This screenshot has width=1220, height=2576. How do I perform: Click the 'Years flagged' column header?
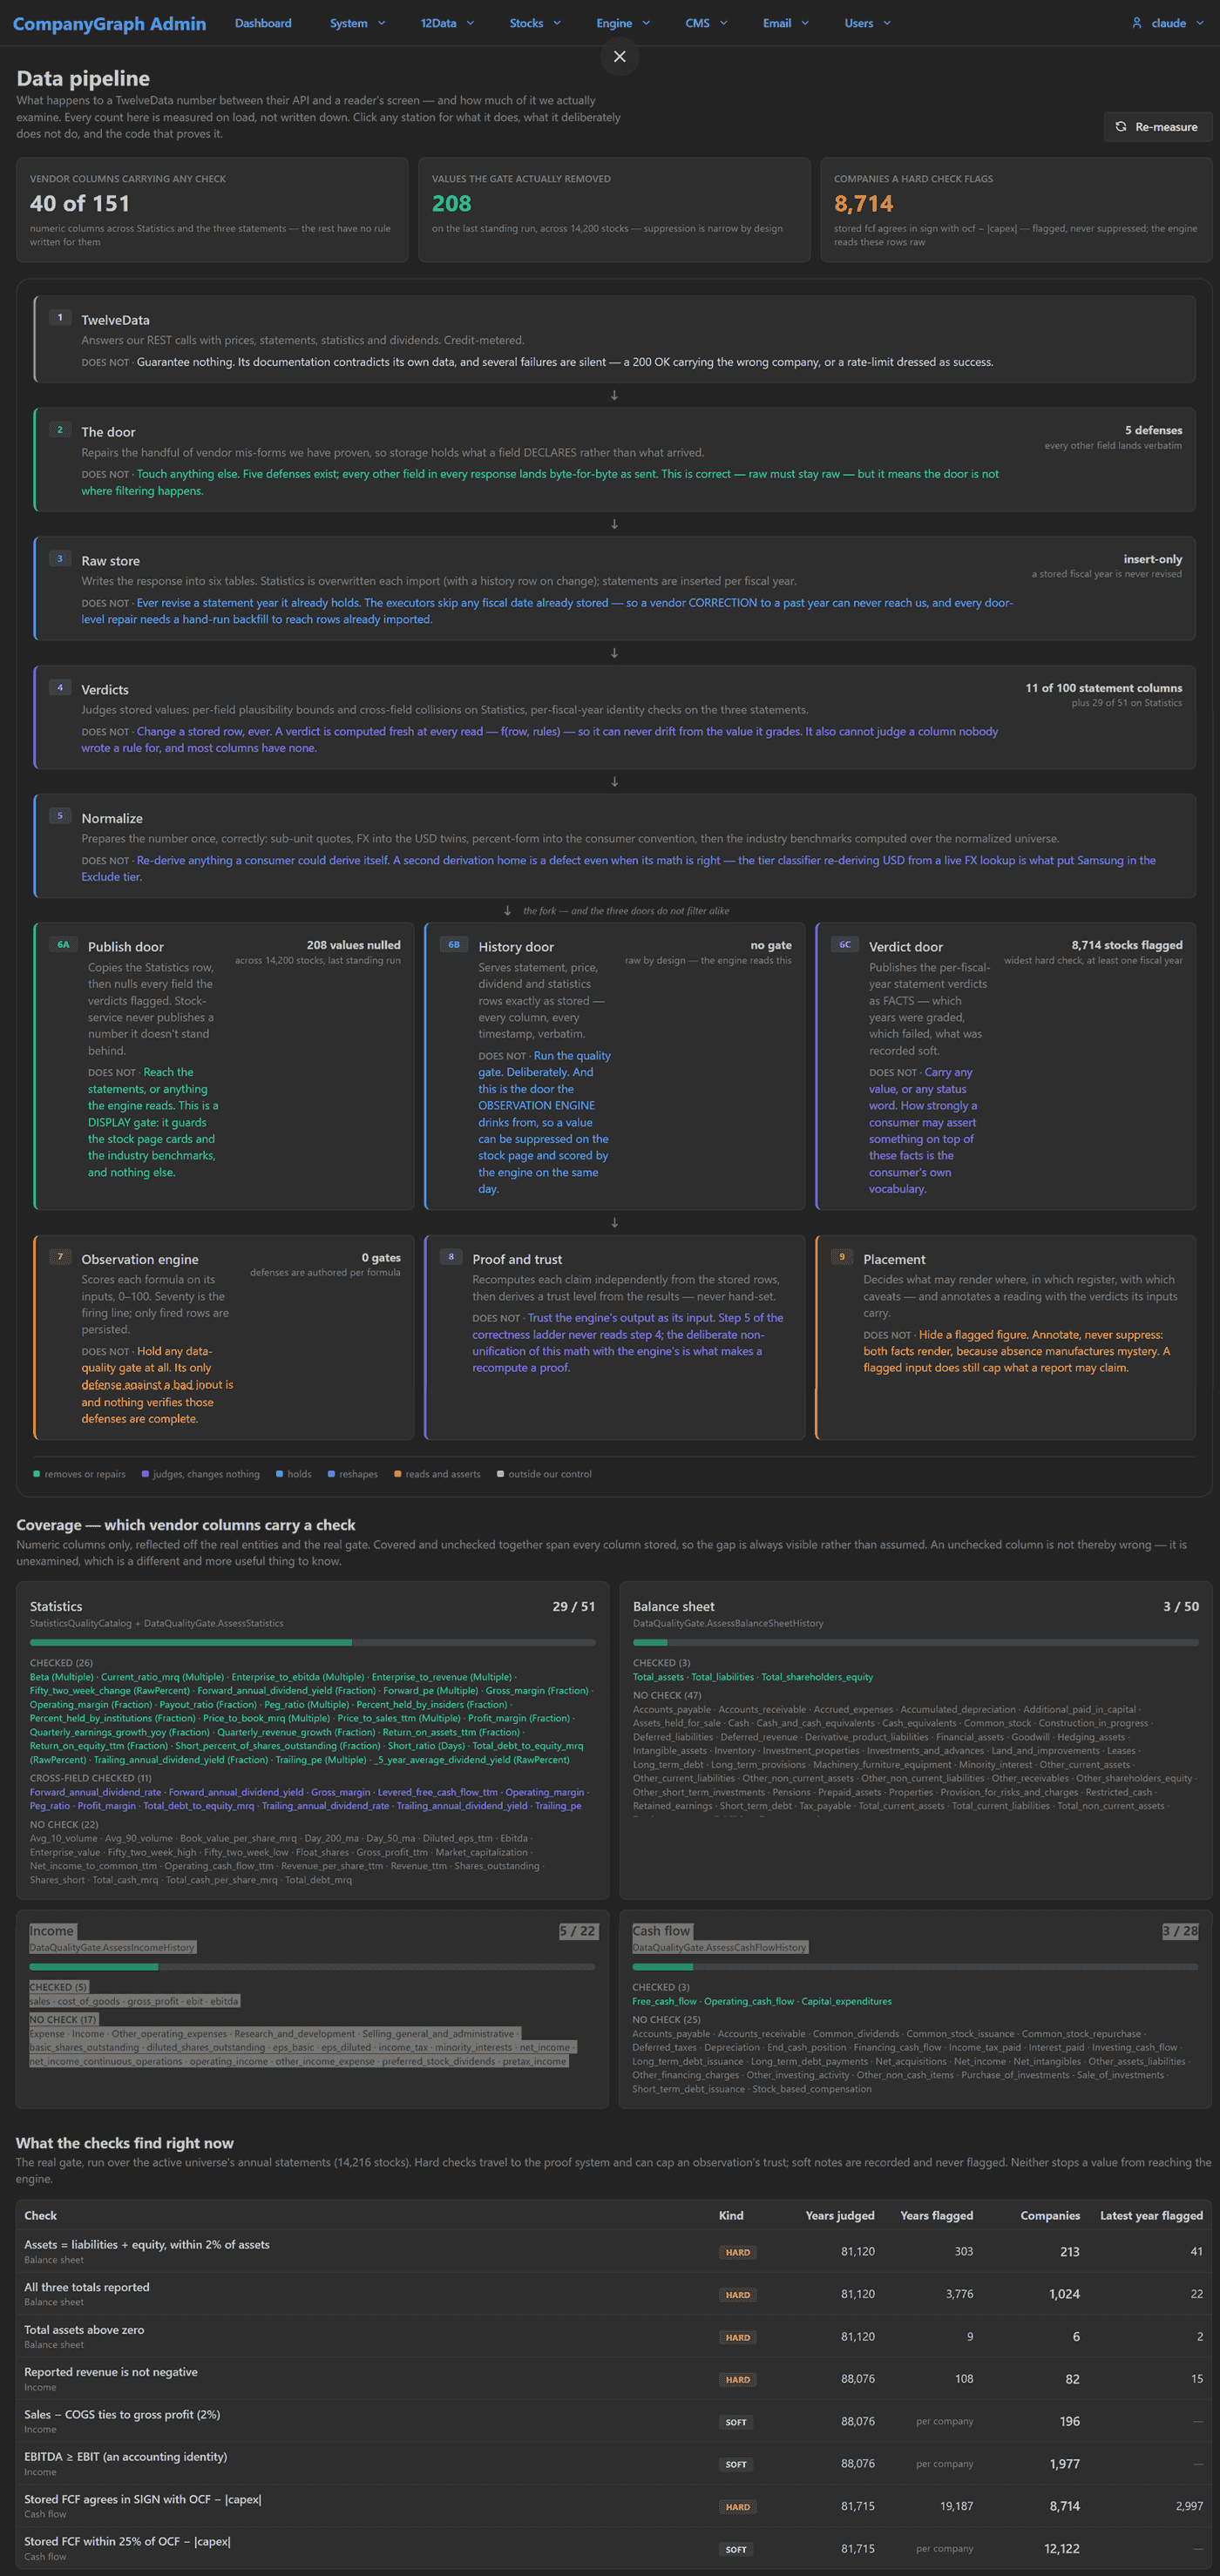click(936, 2215)
